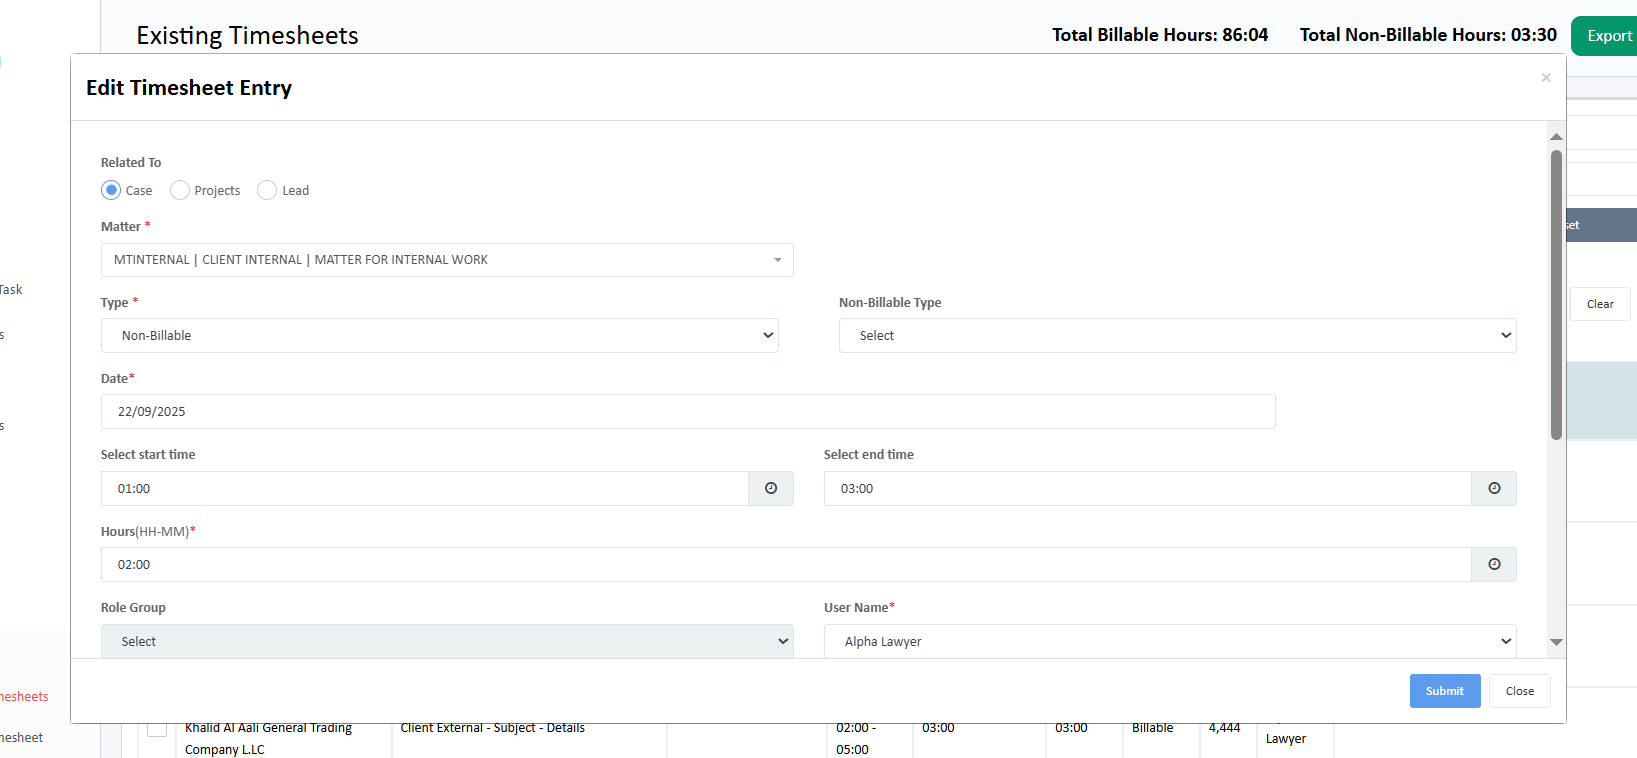Close the Edit Timesheet Entry dialog with the X

pos(1546,77)
